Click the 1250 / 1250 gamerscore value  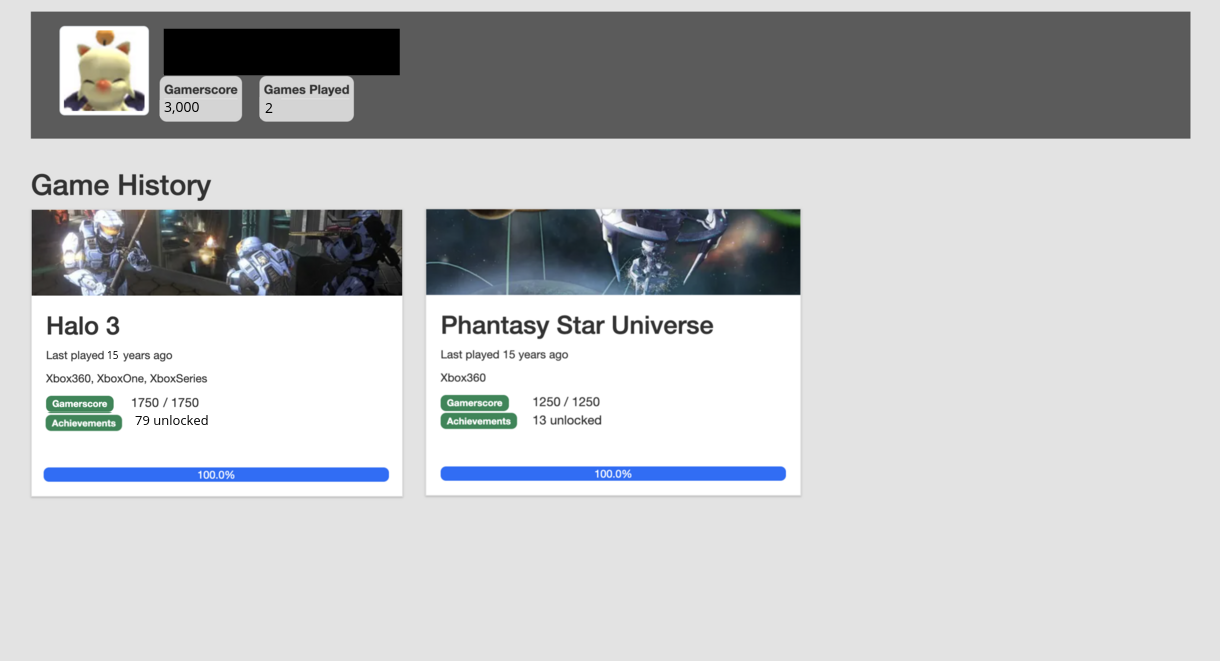point(566,402)
